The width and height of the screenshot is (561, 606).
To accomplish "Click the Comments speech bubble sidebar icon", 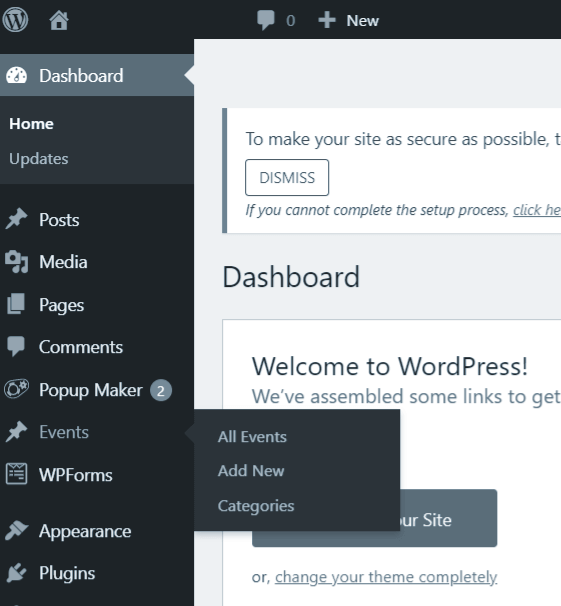I will point(16,347).
